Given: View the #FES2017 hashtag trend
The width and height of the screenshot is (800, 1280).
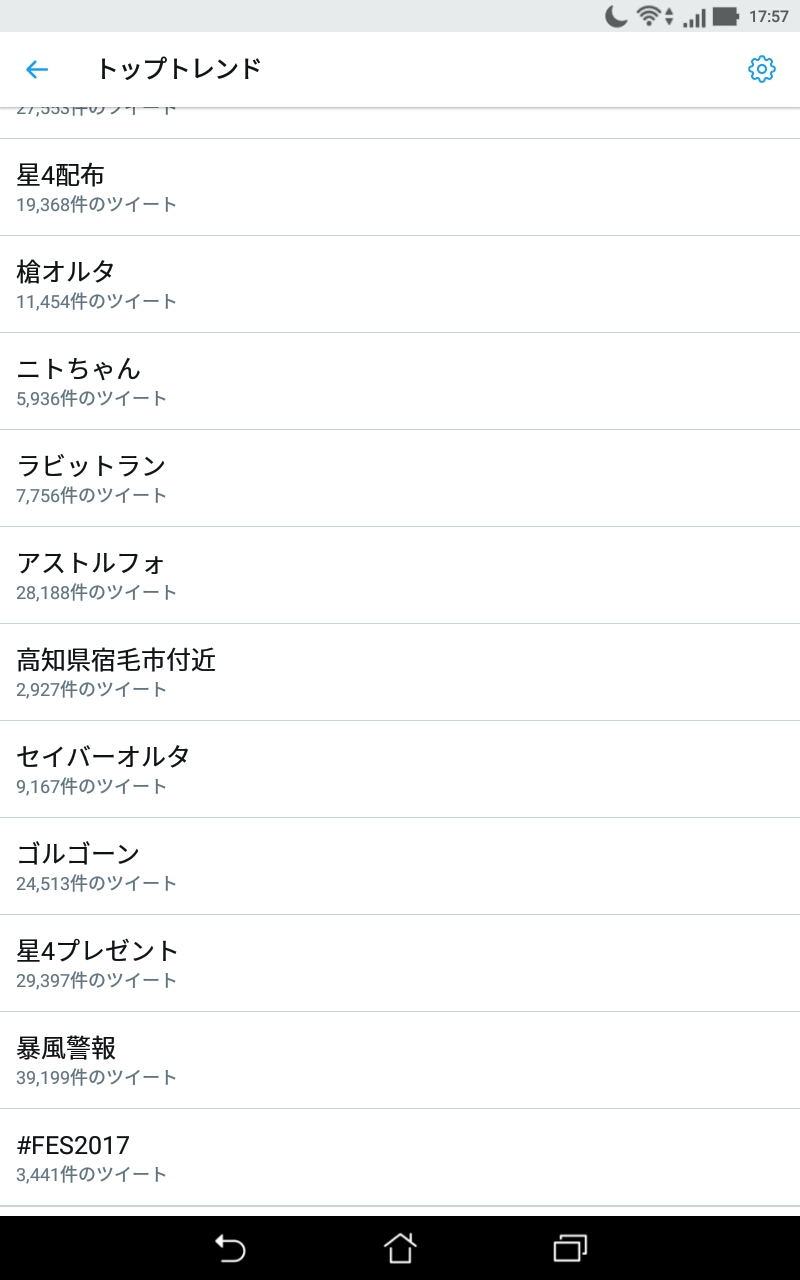Looking at the screenshot, I should click(400, 1157).
